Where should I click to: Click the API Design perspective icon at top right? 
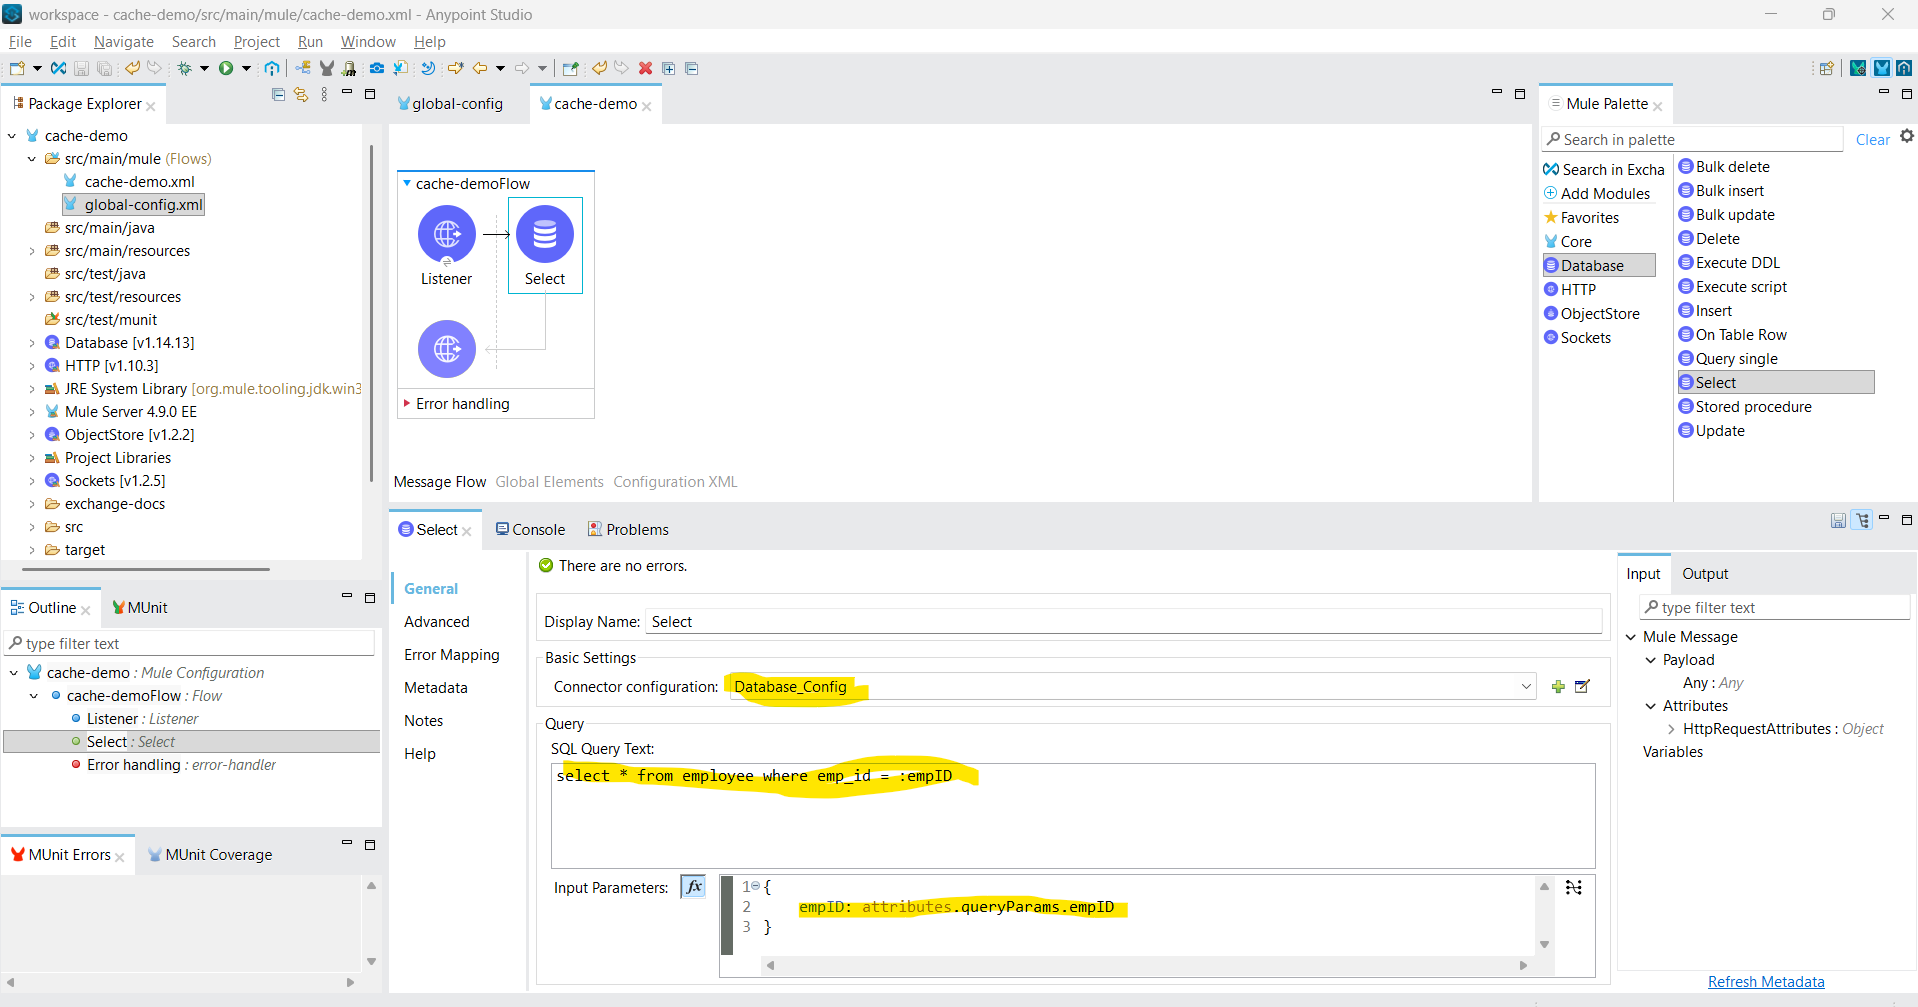pos(1904,68)
